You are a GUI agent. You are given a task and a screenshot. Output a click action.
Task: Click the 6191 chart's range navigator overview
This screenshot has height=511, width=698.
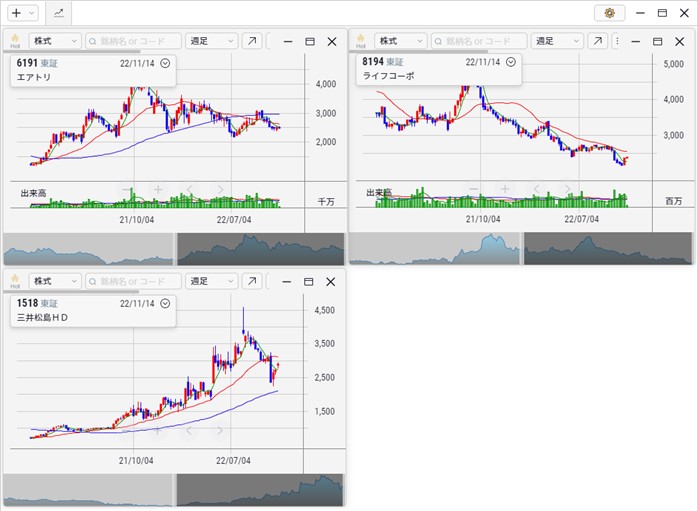click(174, 249)
